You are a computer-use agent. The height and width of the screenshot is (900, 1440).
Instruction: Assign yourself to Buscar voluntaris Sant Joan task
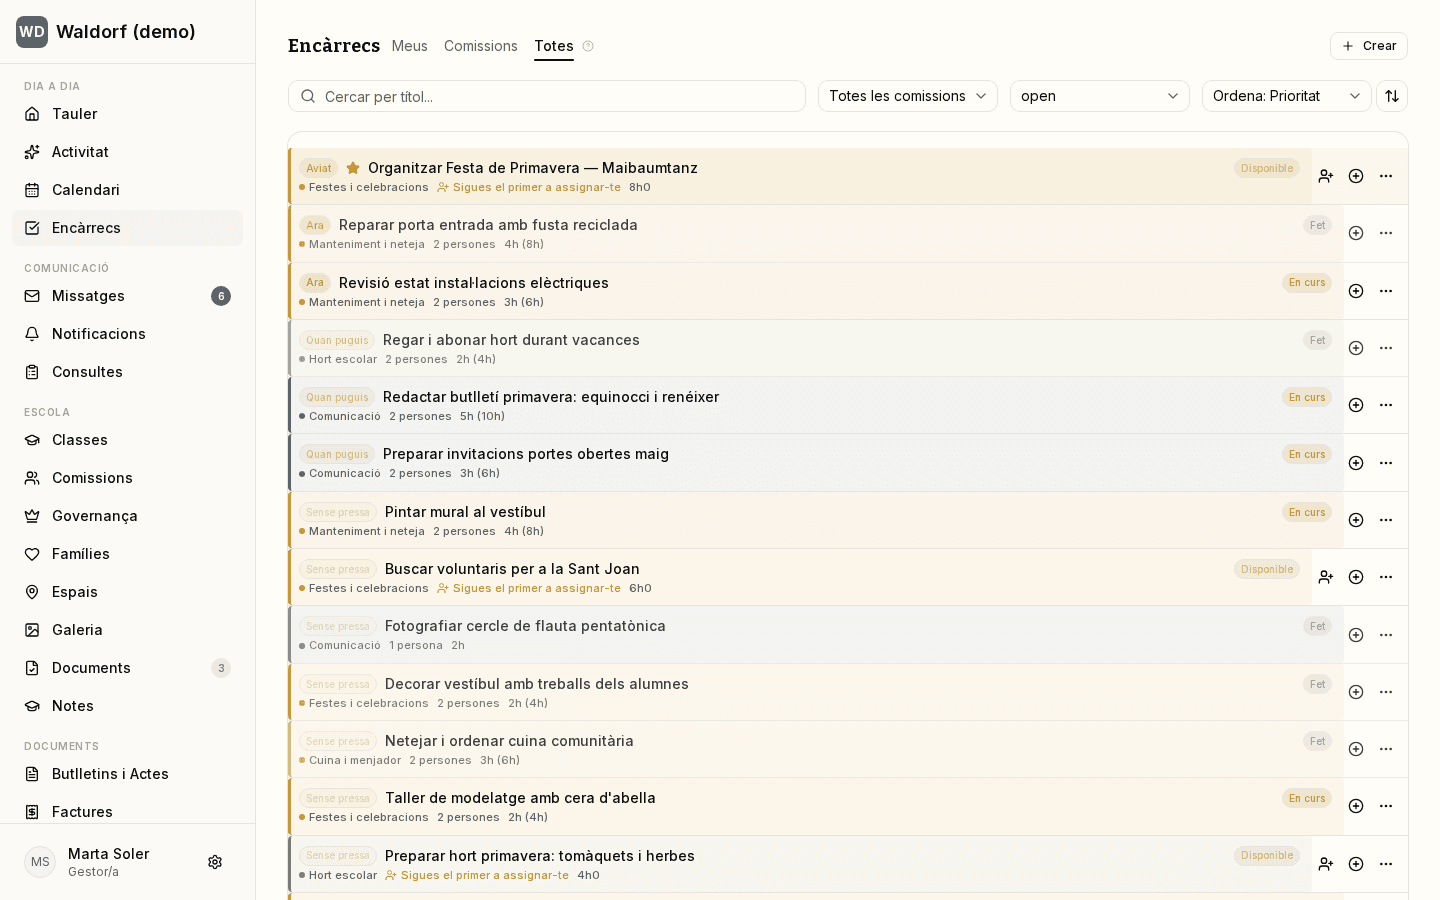click(x=1326, y=577)
